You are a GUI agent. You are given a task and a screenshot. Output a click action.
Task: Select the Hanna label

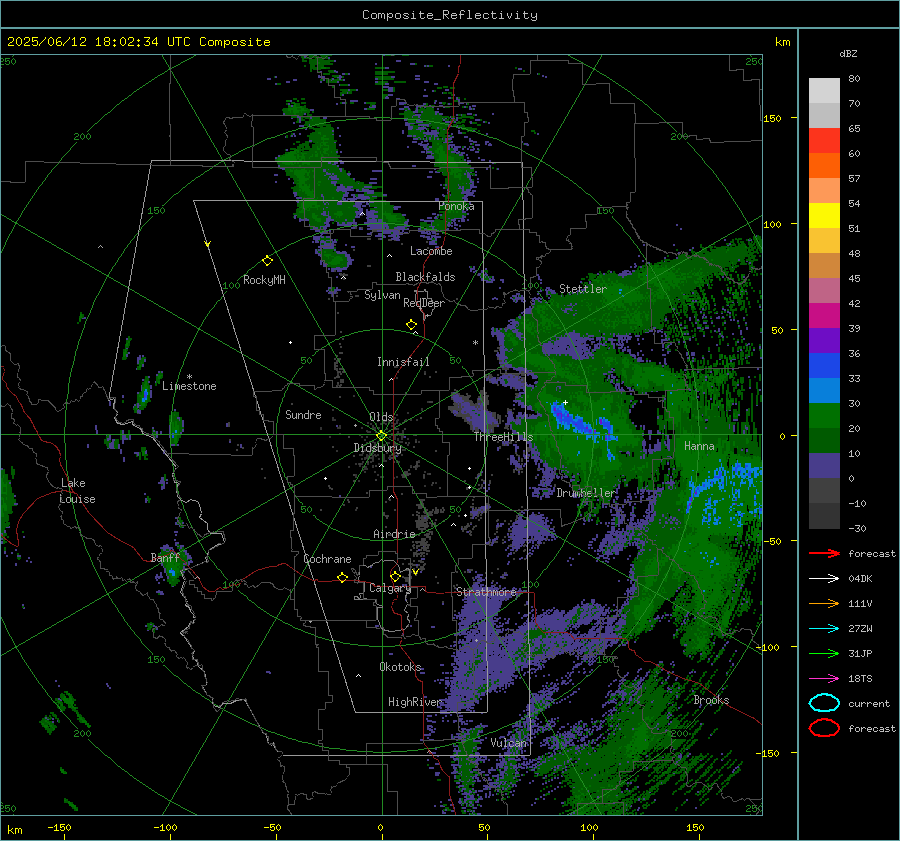(699, 446)
